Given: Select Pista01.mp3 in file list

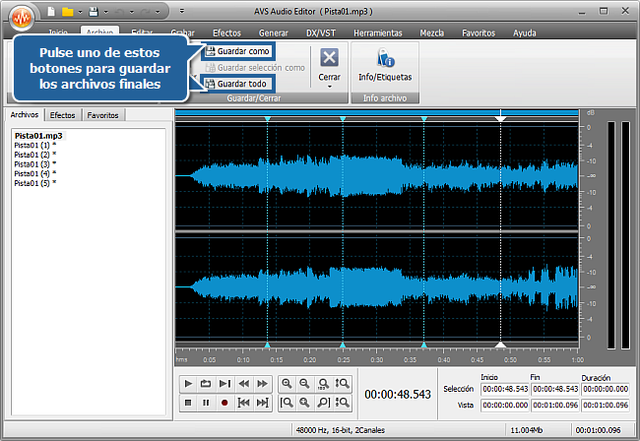Looking at the screenshot, I should (x=38, y=136).
